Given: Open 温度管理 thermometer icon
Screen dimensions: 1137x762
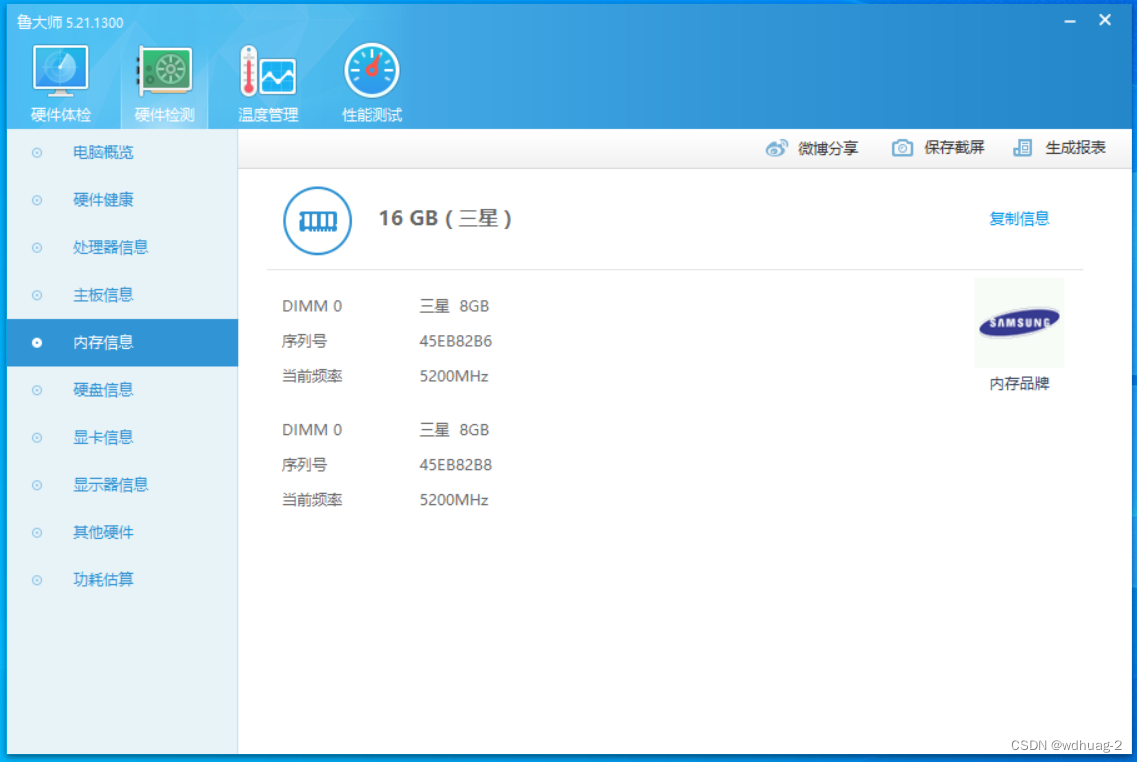Looking at the screenshot, I should point(268,71).
